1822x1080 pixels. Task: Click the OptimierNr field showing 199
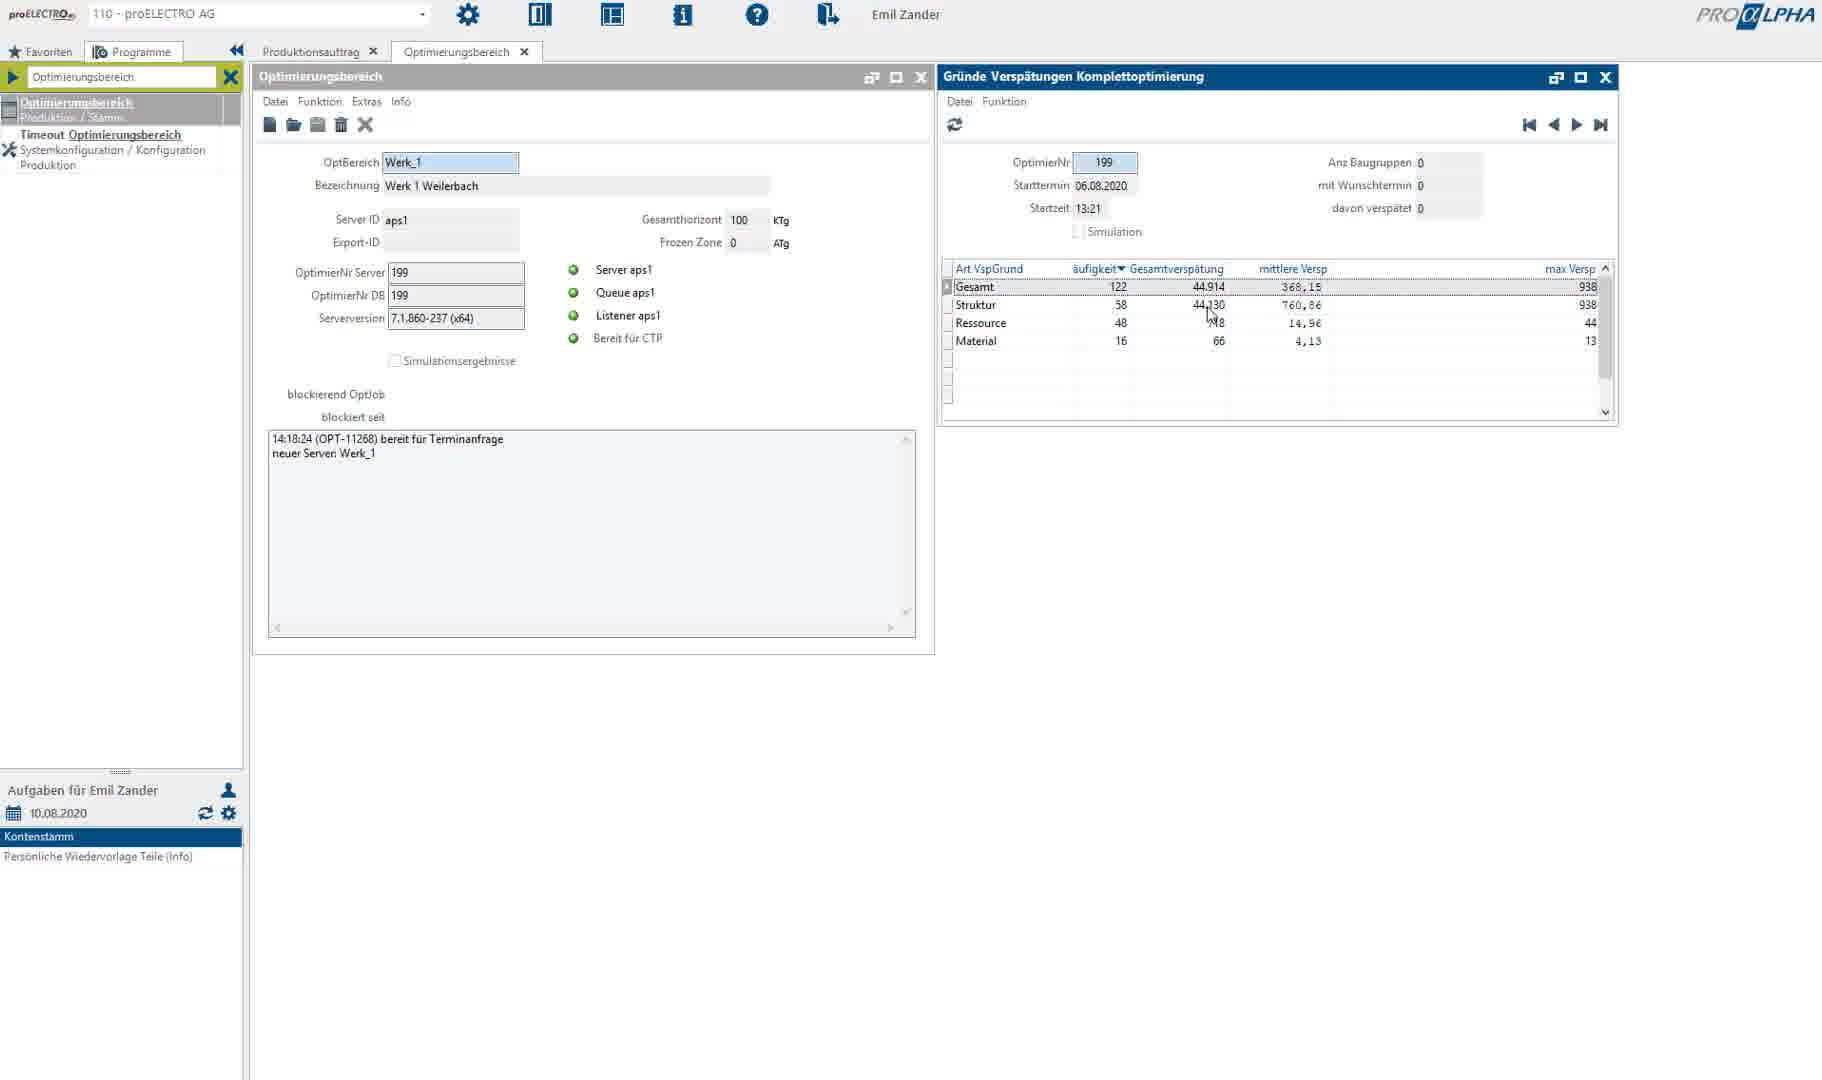(1105, 162)
